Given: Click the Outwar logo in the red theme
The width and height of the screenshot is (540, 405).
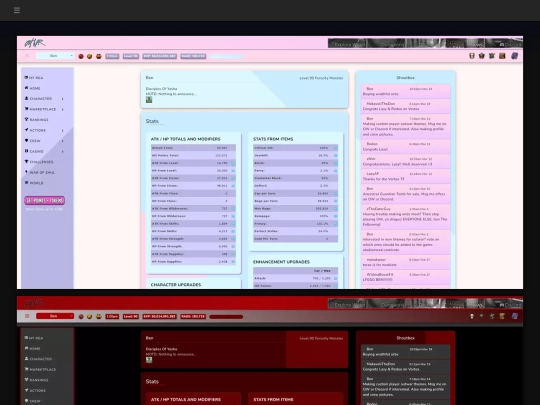Looking at the screenshot, I should coord(34,303).
